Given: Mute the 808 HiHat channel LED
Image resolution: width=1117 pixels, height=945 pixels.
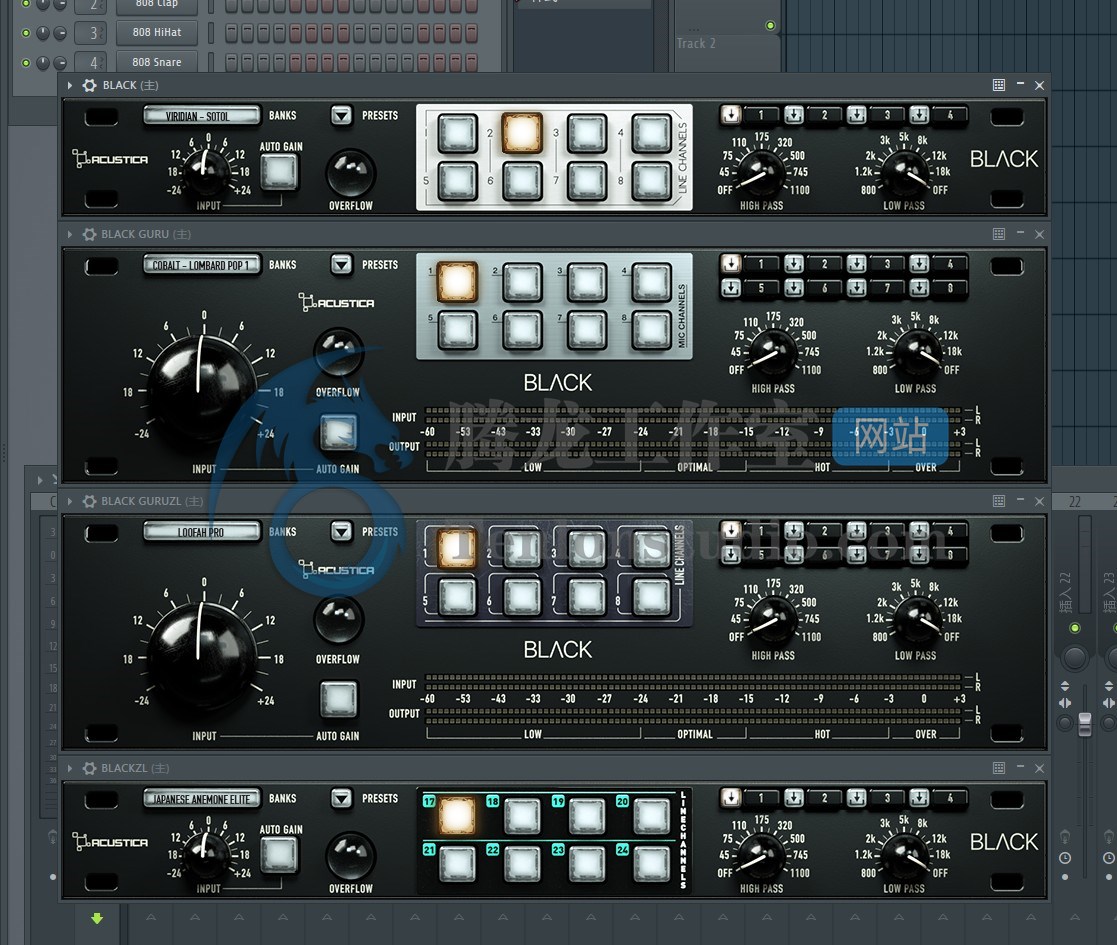Looking at the screenshot, I should tap(26, 33).
